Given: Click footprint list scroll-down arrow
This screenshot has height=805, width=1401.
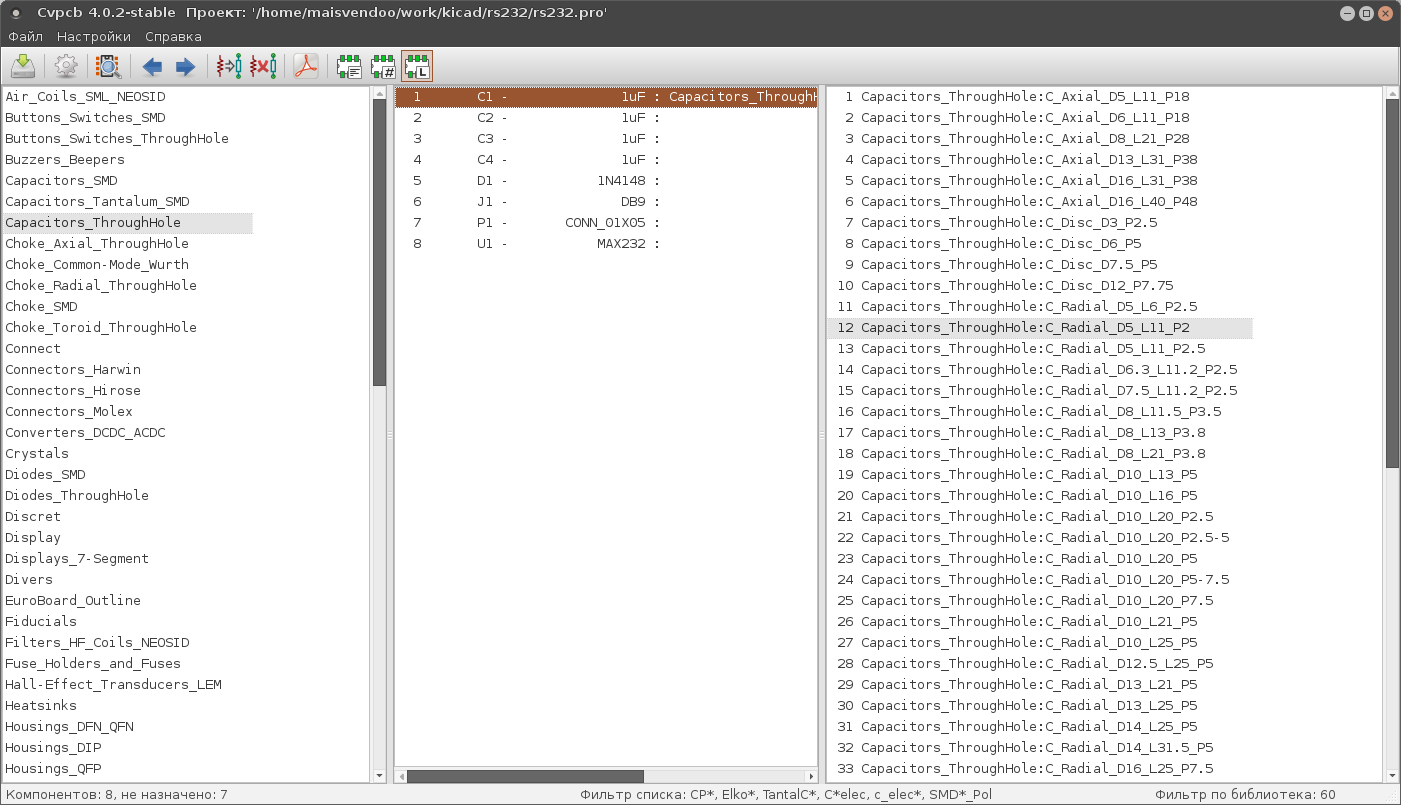Looking at the screenshot, I should (x=1393, y=775).
